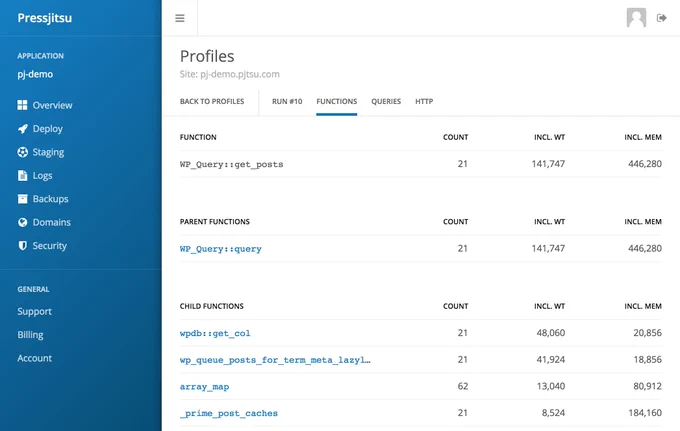Switch to the Run #10 tab
The width and height of the screenshot is (680, 431).
287,101
